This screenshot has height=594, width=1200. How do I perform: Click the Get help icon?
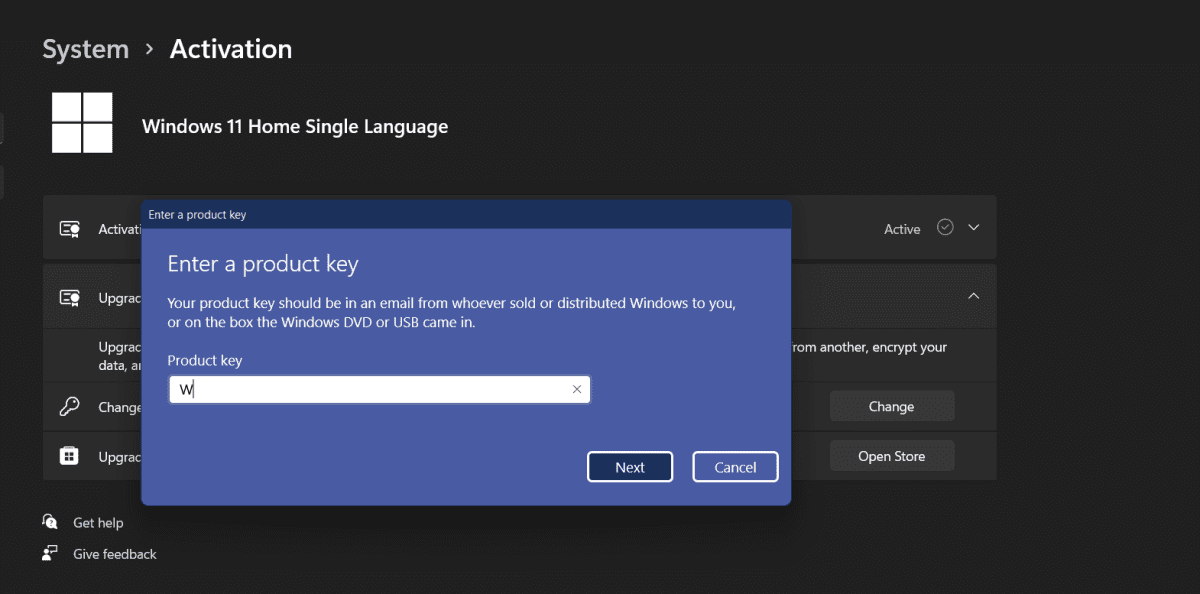coord(50,522)
